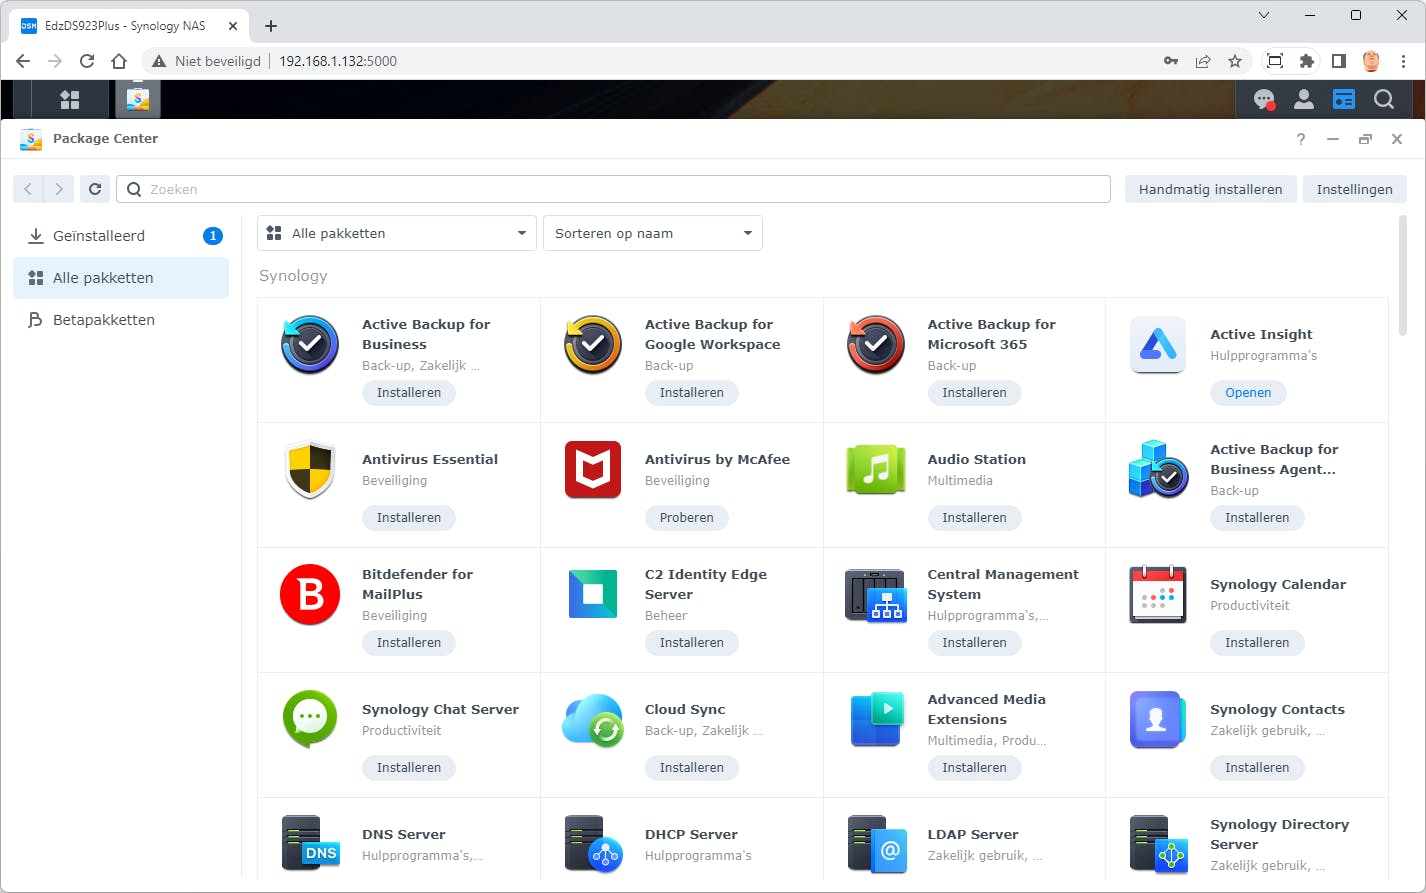1426x893 pixels.
Task: Click the browser address bar URL
Action: 338,61
